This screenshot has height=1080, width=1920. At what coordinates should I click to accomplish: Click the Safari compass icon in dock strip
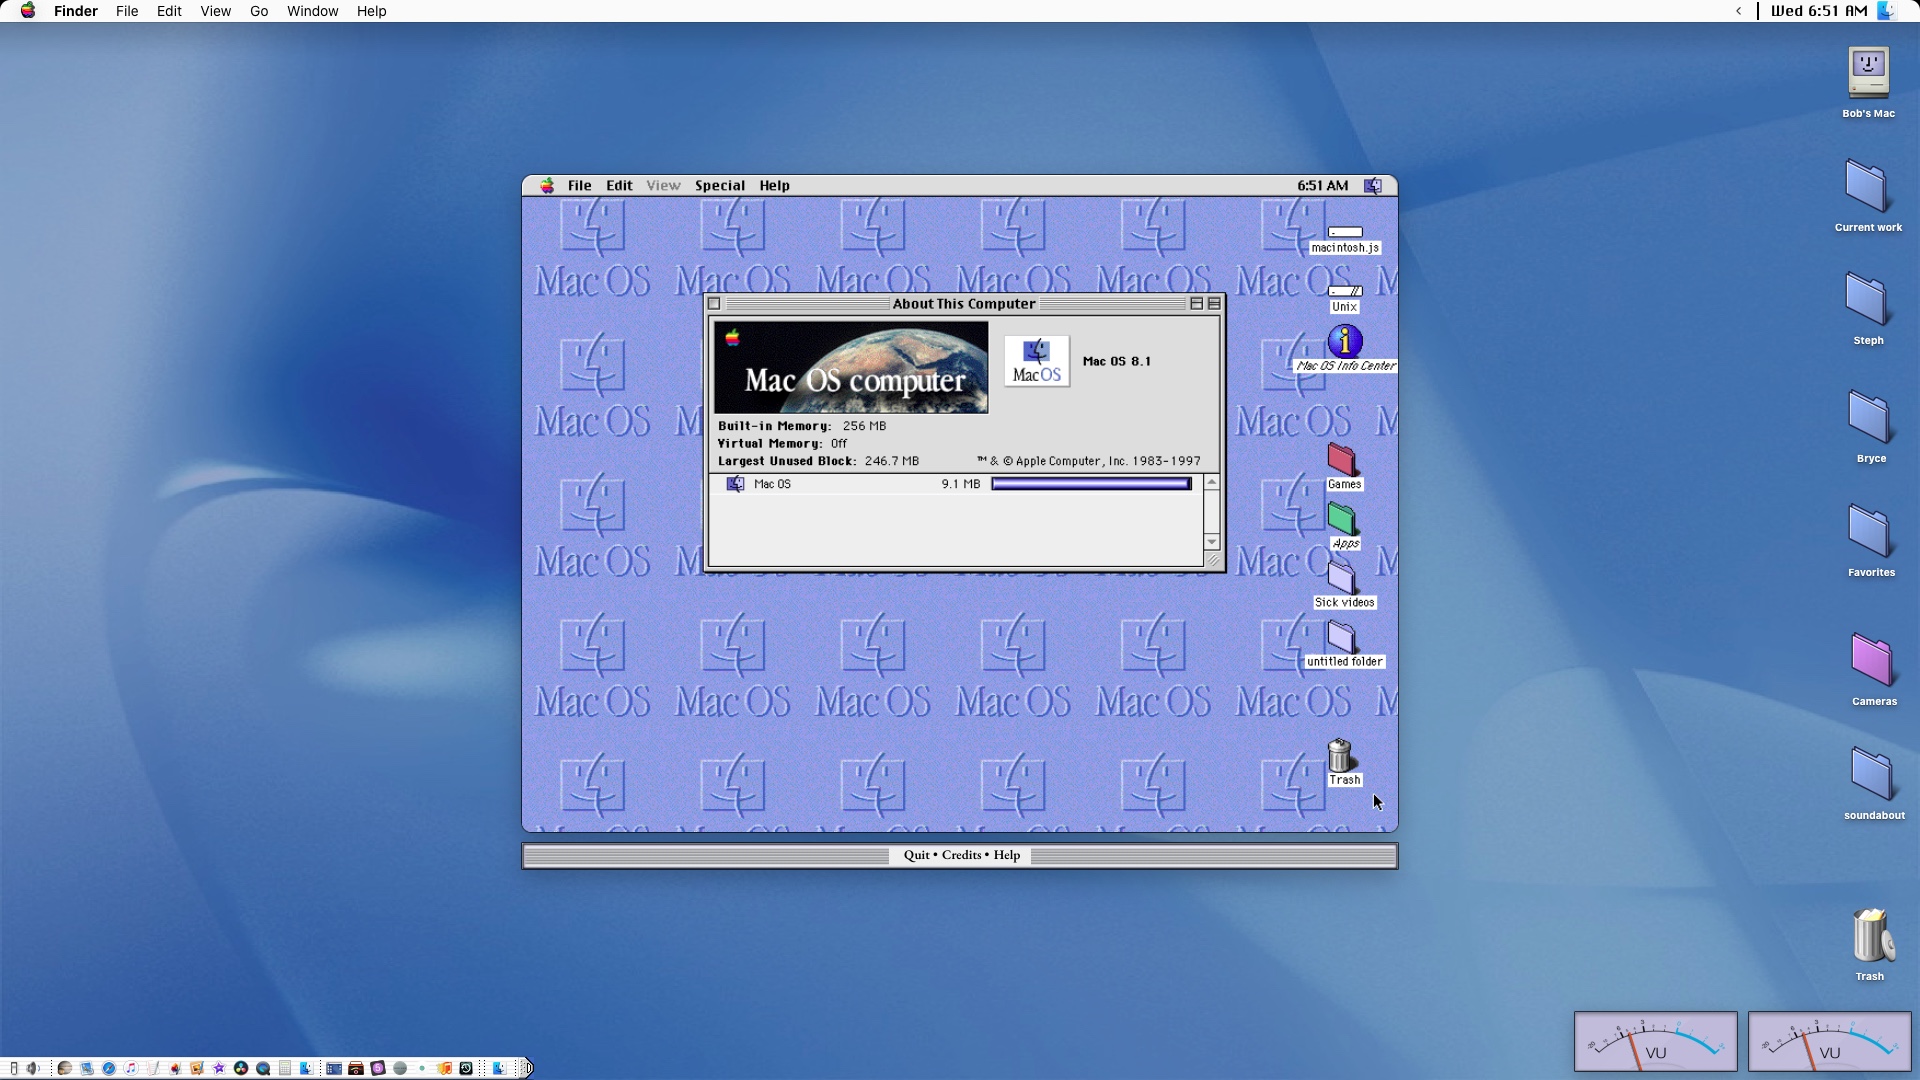click(109, 1068)
